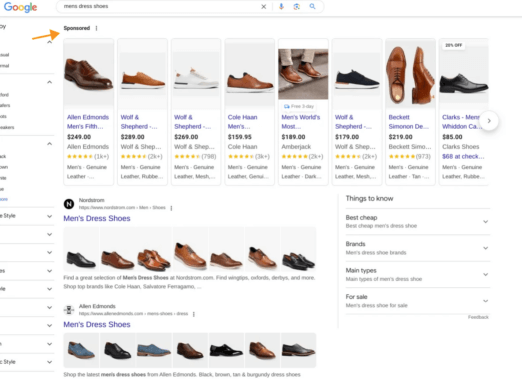Click Free 3-day shipping label on Amberjack

pyautogui.click(x=299, y=106)
